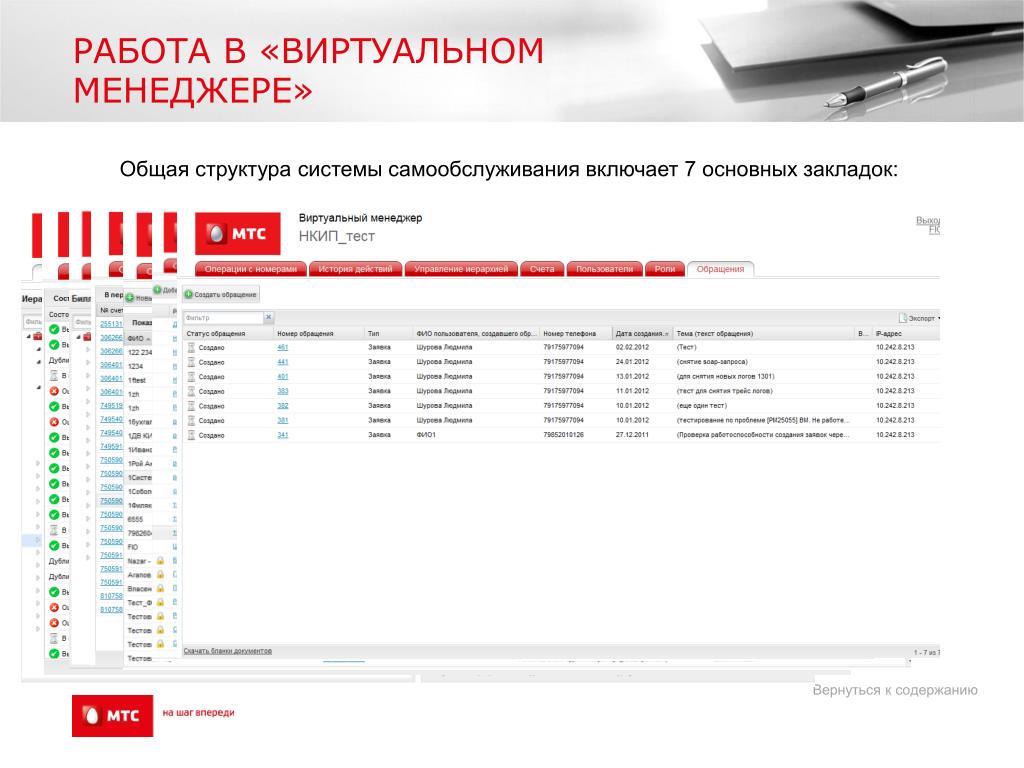
Task: Open request number 441 link
Action: point(282,362)
